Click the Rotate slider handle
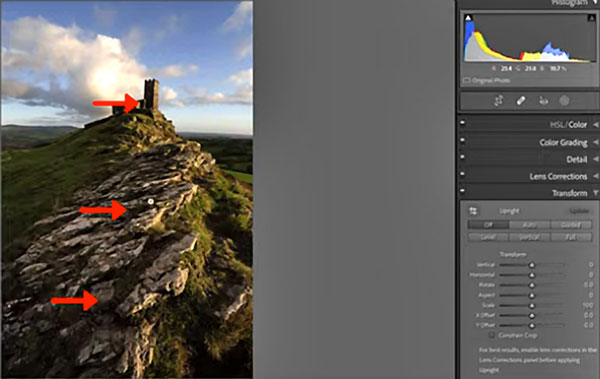This screenshot has width=600, height=379. (532, 285)
